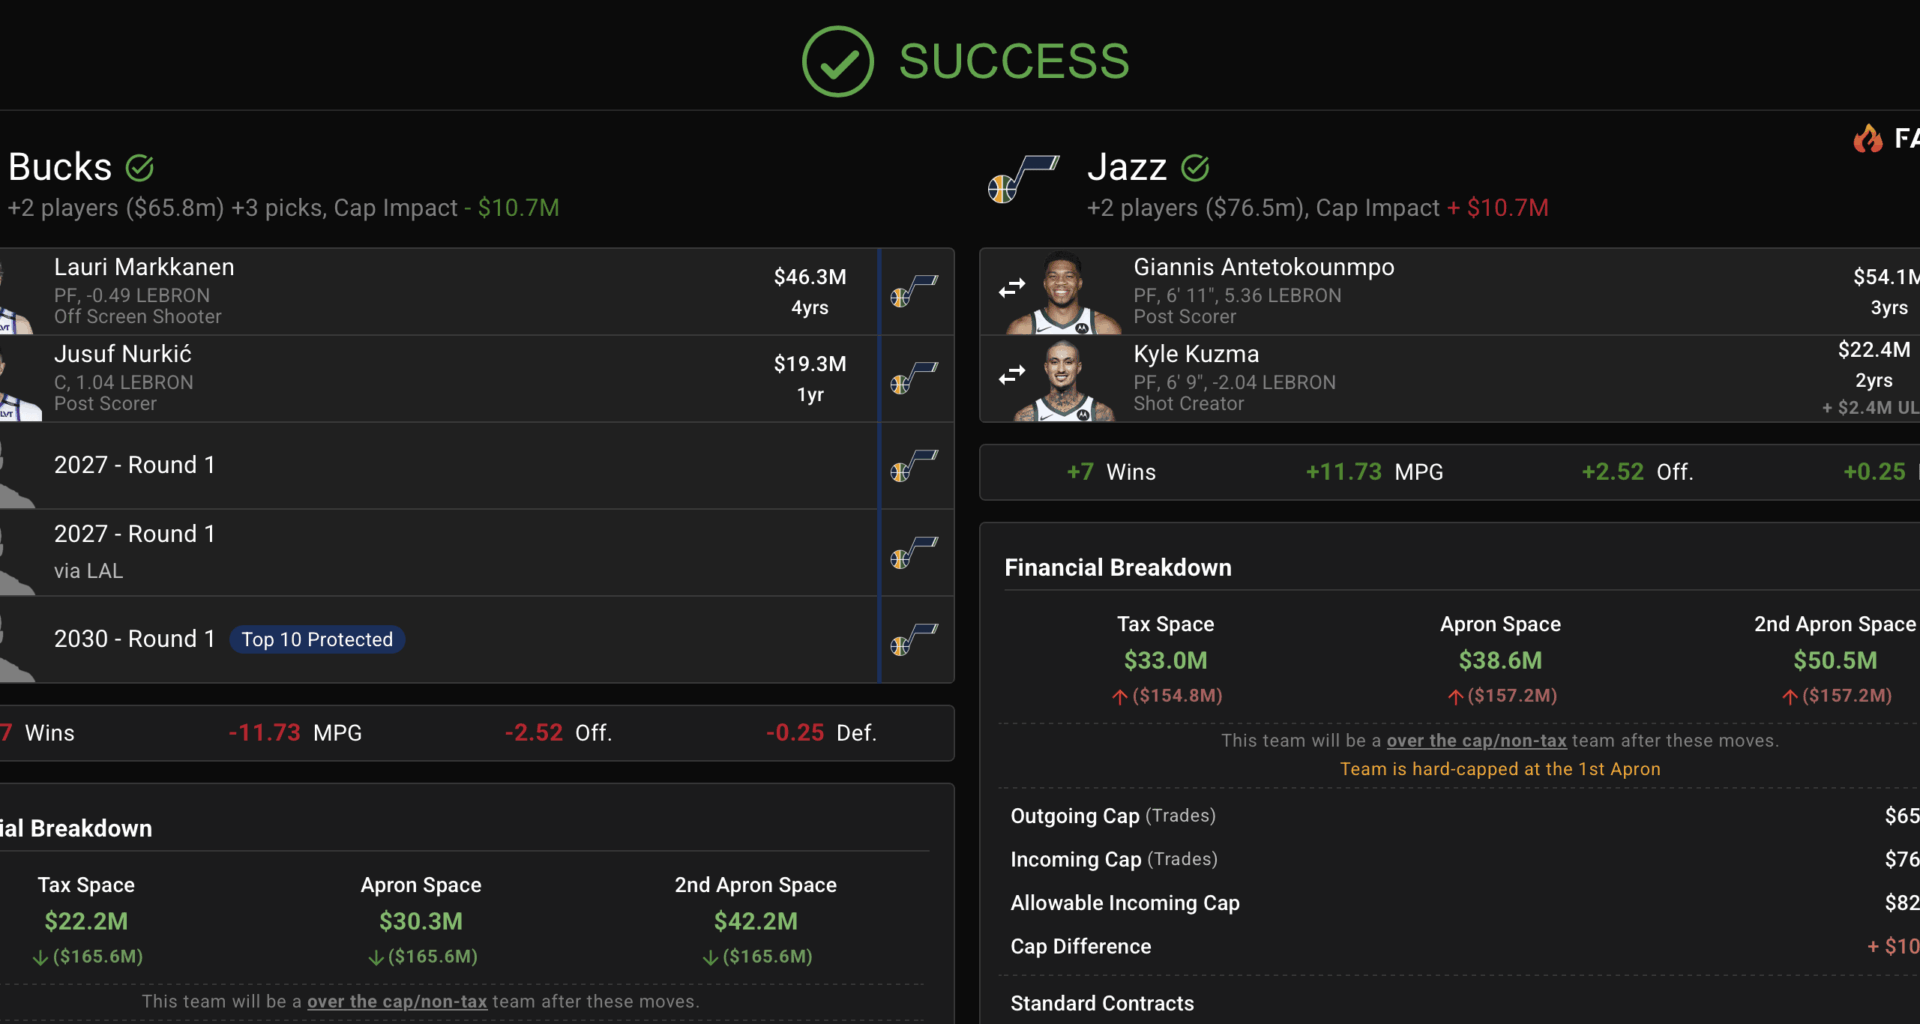Click the green SUCCESS checkmark circle
This screenshot has height=1024, width=1920.
coord(838,61)
